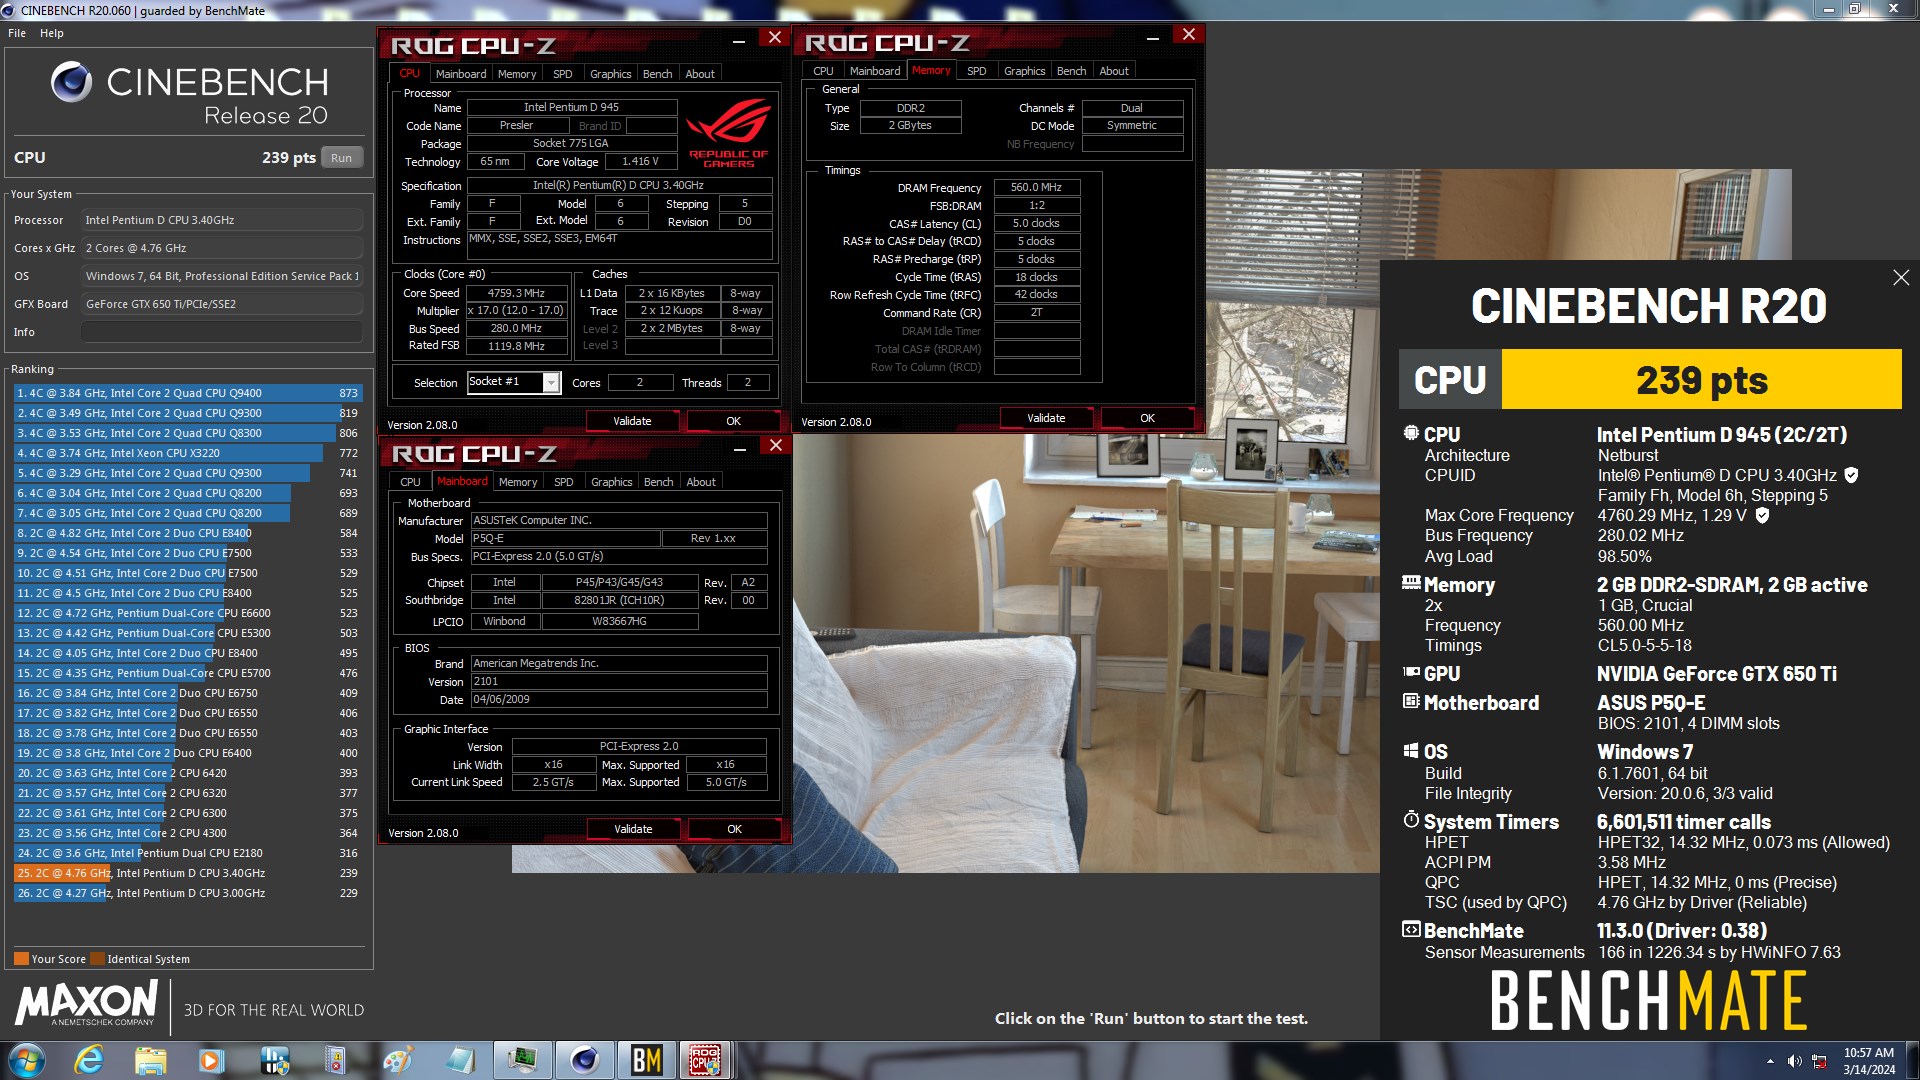Click the DRAM Frequency value 560.0 MHz

point(1036,187)
